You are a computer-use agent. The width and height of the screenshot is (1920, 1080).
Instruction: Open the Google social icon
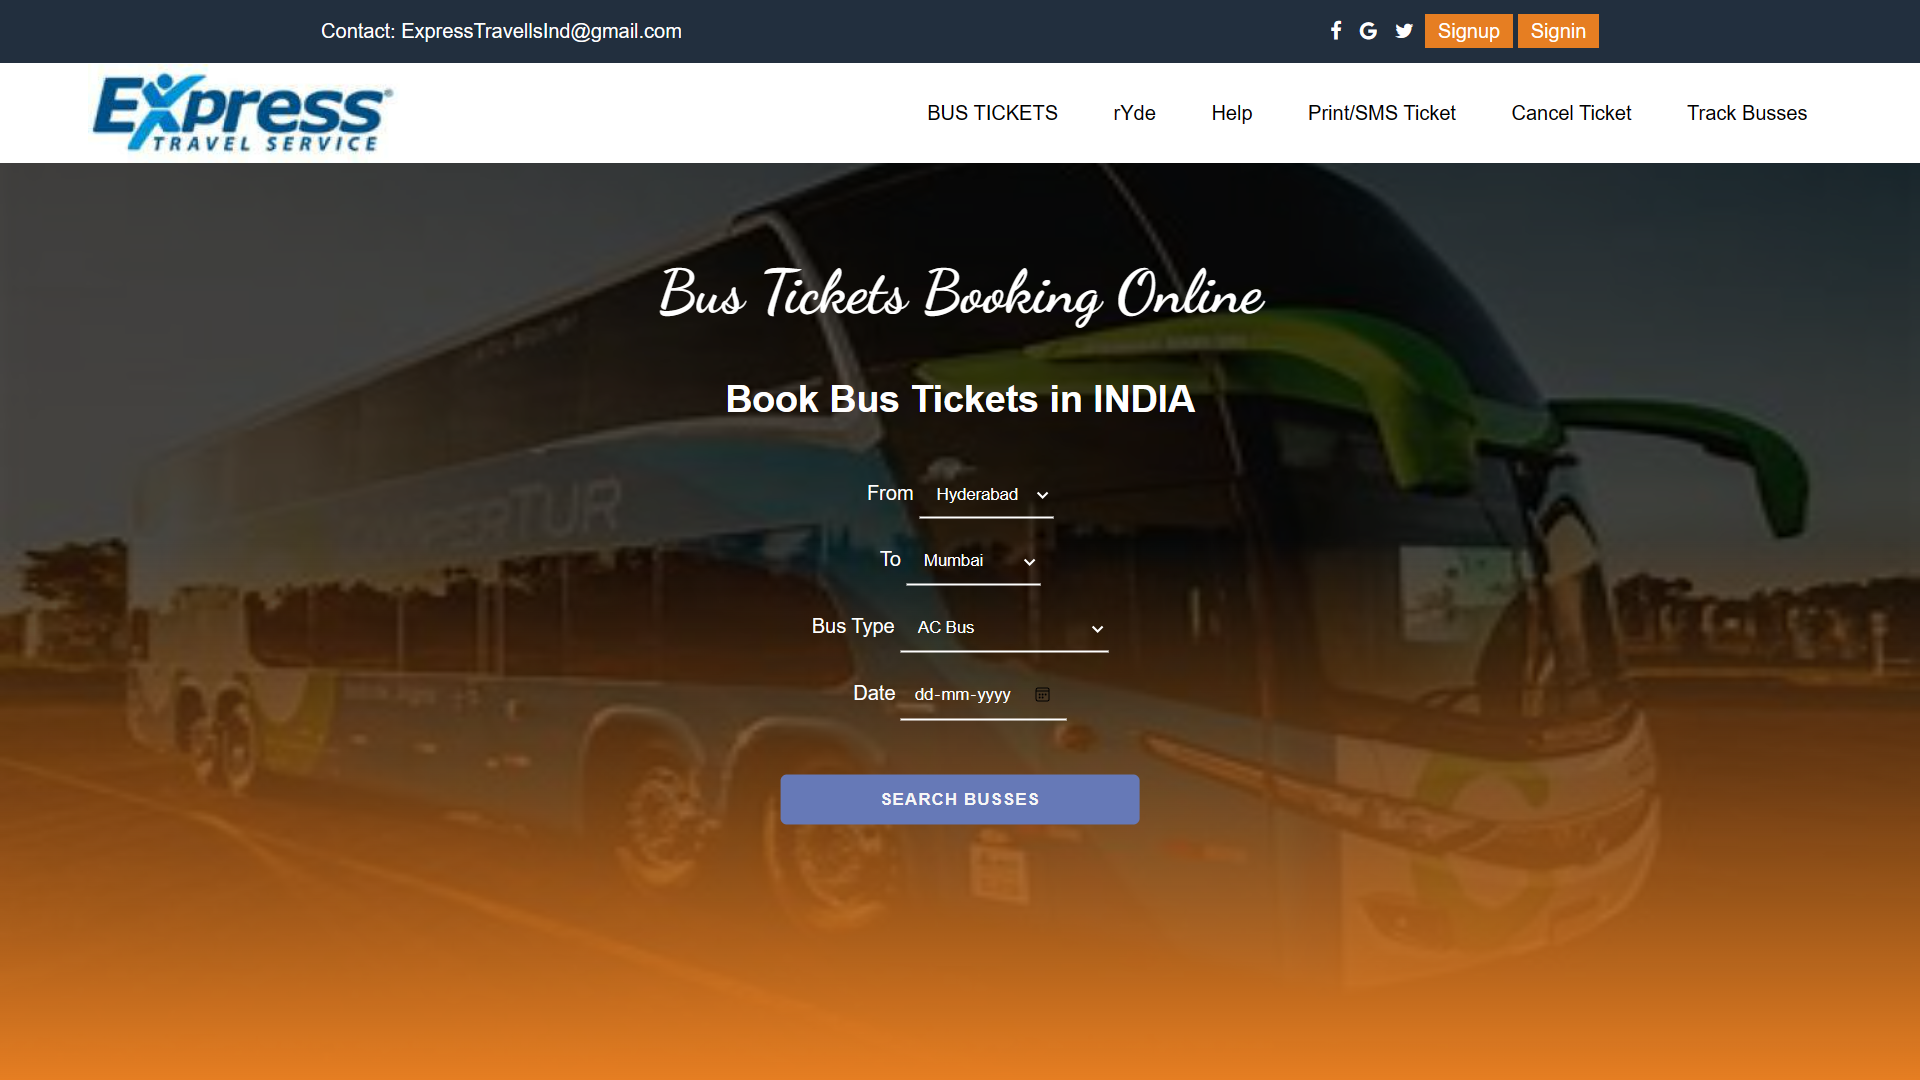coord(1369,31)
